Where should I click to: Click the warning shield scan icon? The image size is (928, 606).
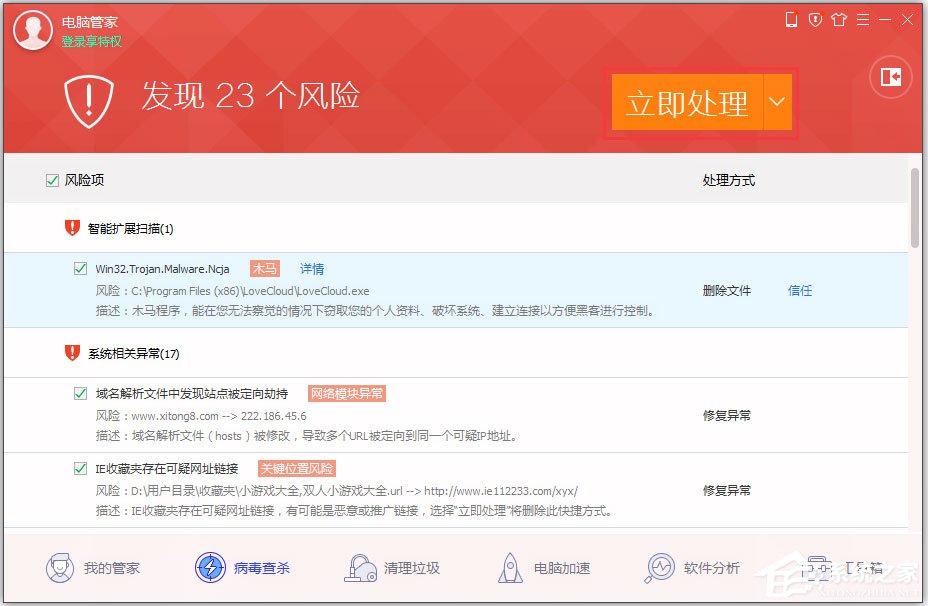pos(88,100)
